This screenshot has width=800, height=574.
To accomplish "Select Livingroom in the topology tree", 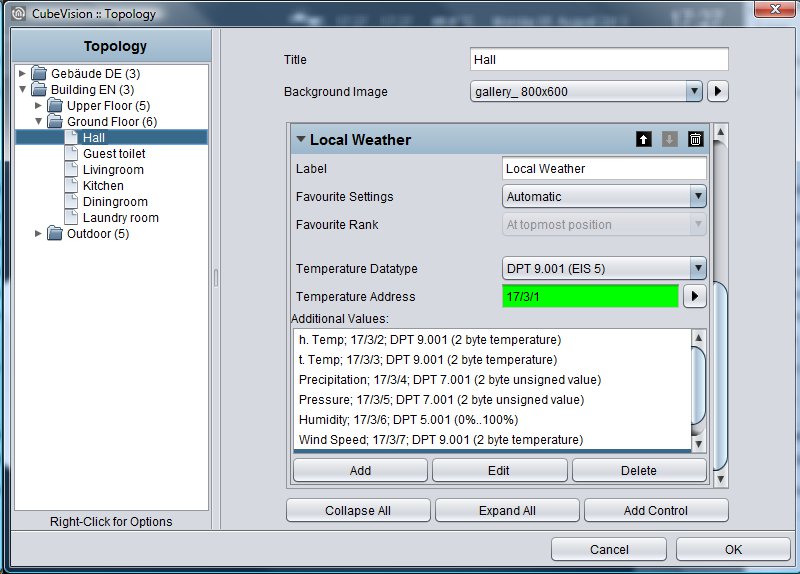I will tap(113, 169).
